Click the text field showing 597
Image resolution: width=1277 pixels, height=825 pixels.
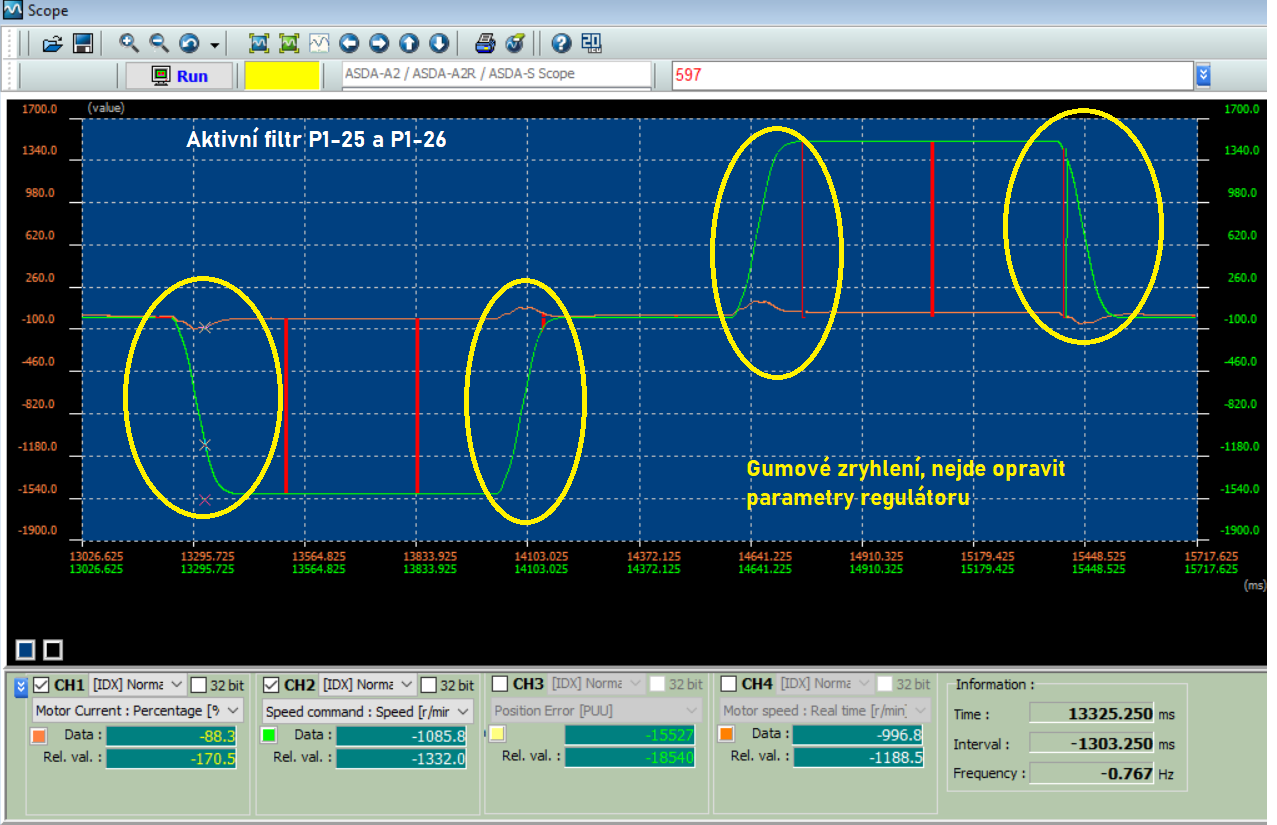[x=930, y=75]
